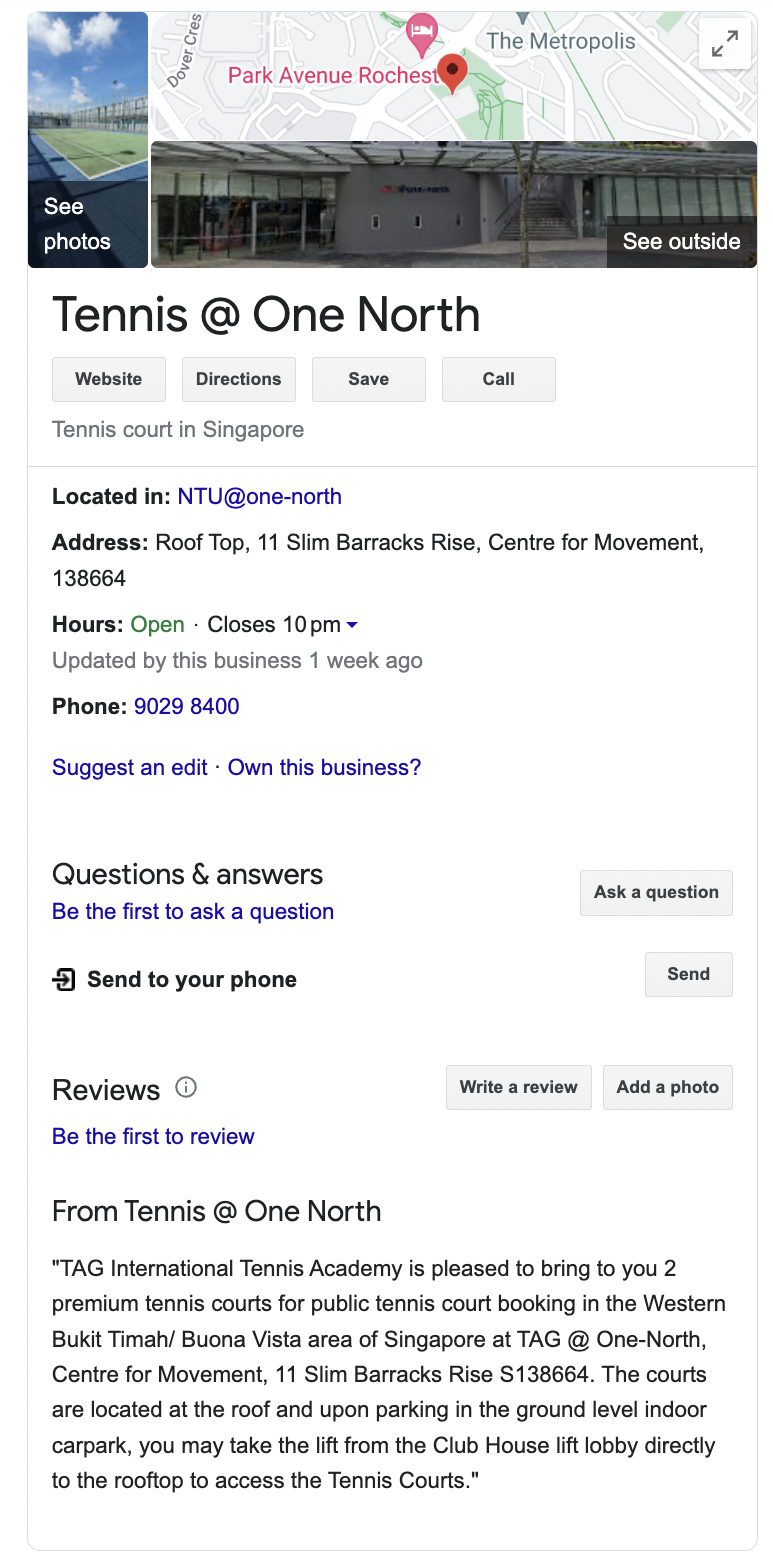Expand the opening hours dropdown arrow
Screen dimensions: 773x1561
[352, 625]
